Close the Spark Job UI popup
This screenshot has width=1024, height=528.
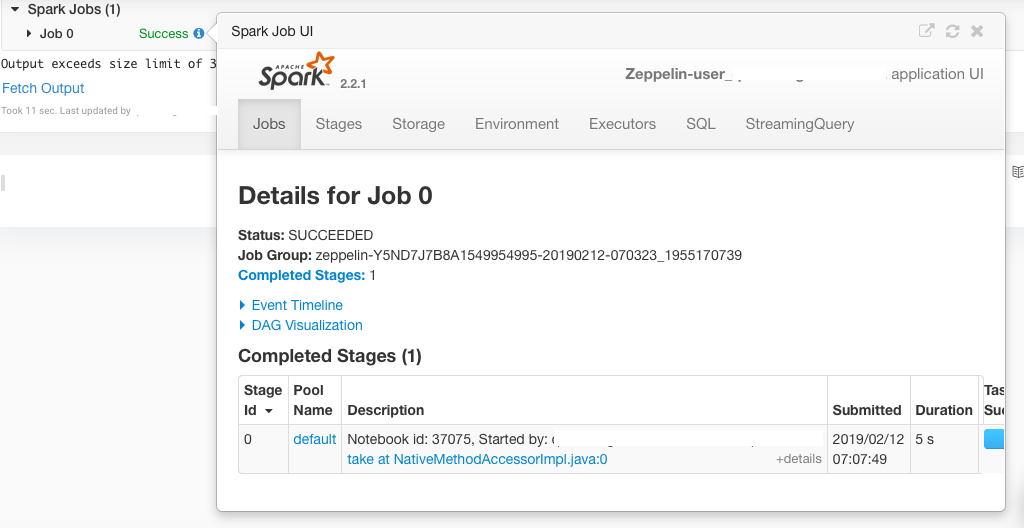pyautogui.click(x=977, y=31)
